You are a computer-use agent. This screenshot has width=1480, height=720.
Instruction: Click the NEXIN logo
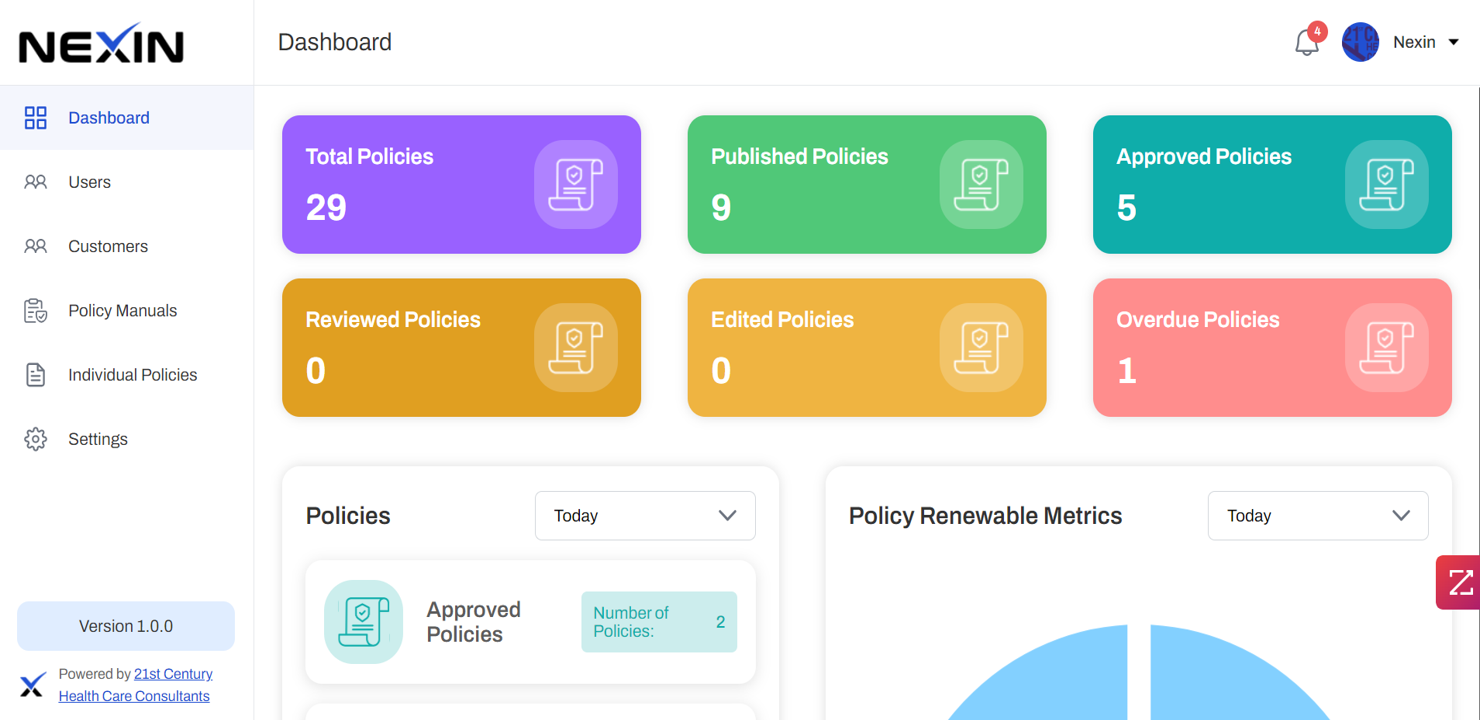click(102, 45)
